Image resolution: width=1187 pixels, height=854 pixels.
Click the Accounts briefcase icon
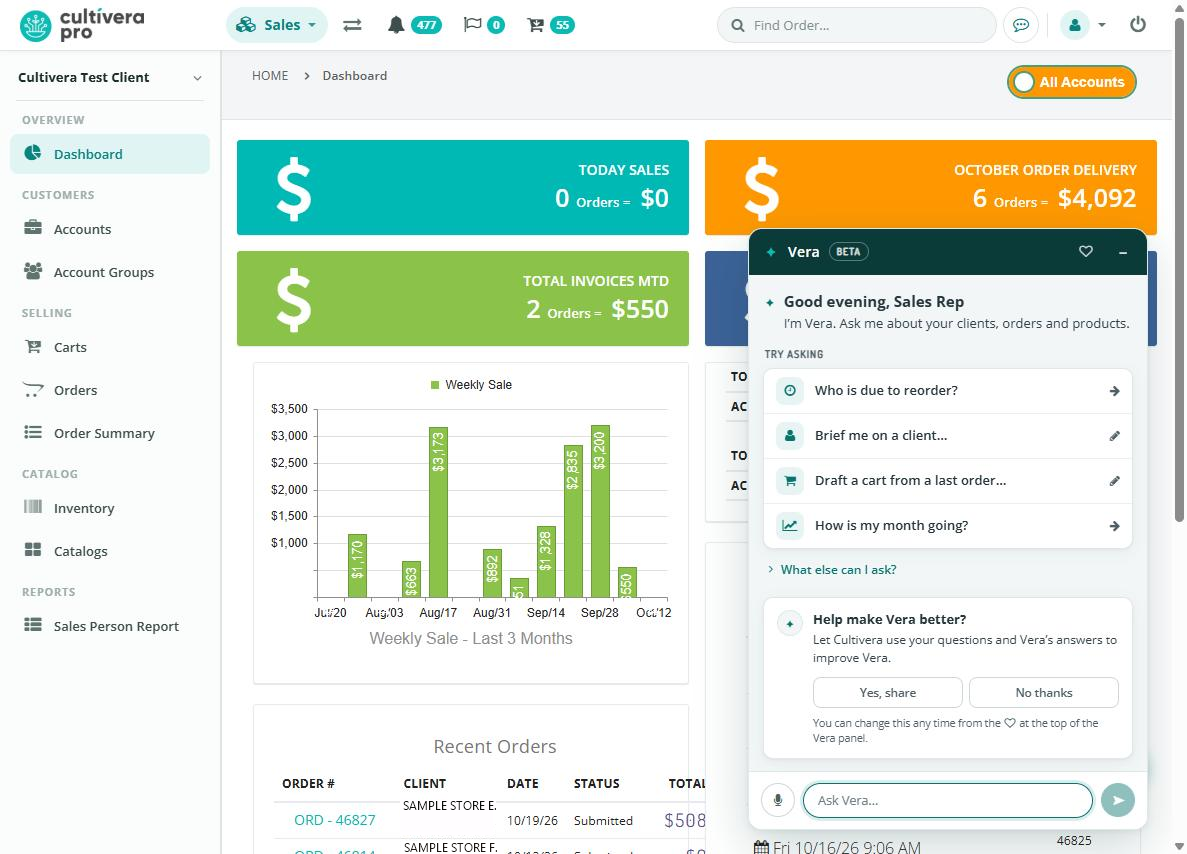33,227
